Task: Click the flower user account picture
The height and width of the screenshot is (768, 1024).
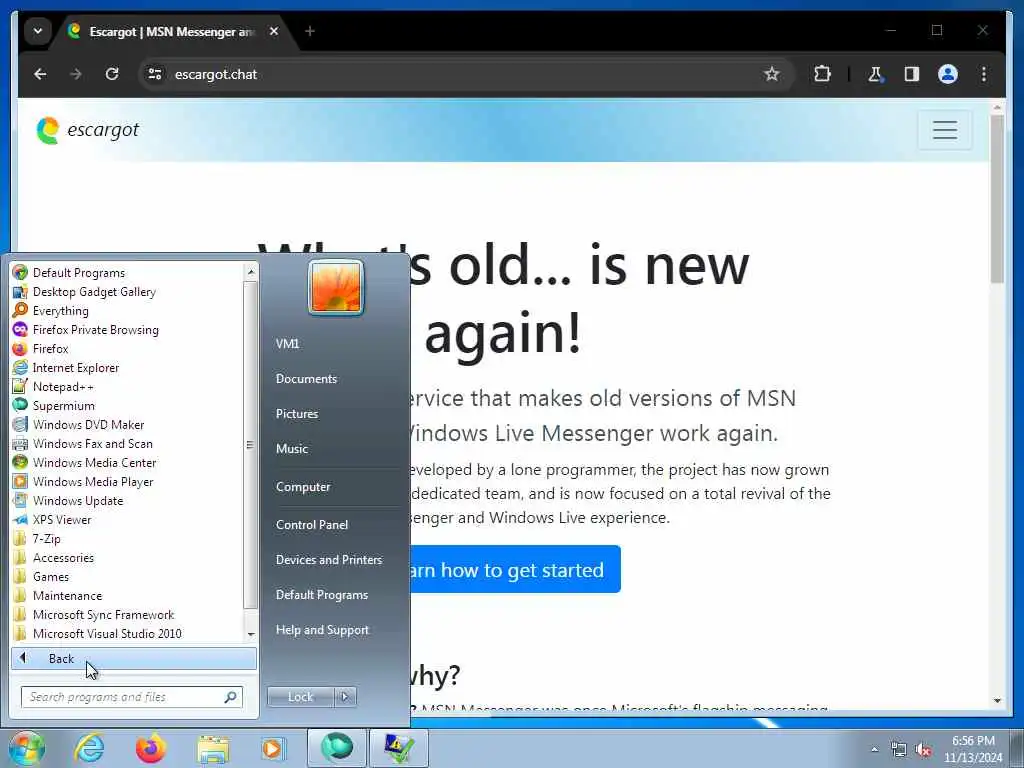Action: 336,287
